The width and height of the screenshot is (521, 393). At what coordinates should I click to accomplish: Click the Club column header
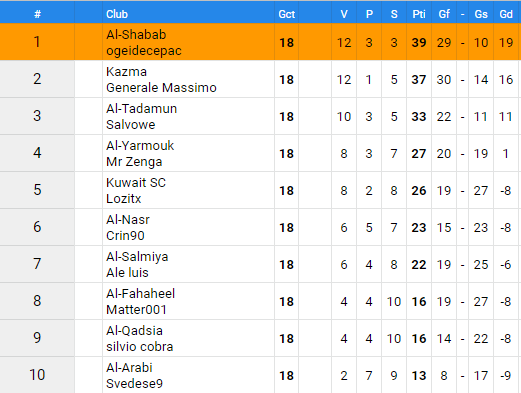117,14
